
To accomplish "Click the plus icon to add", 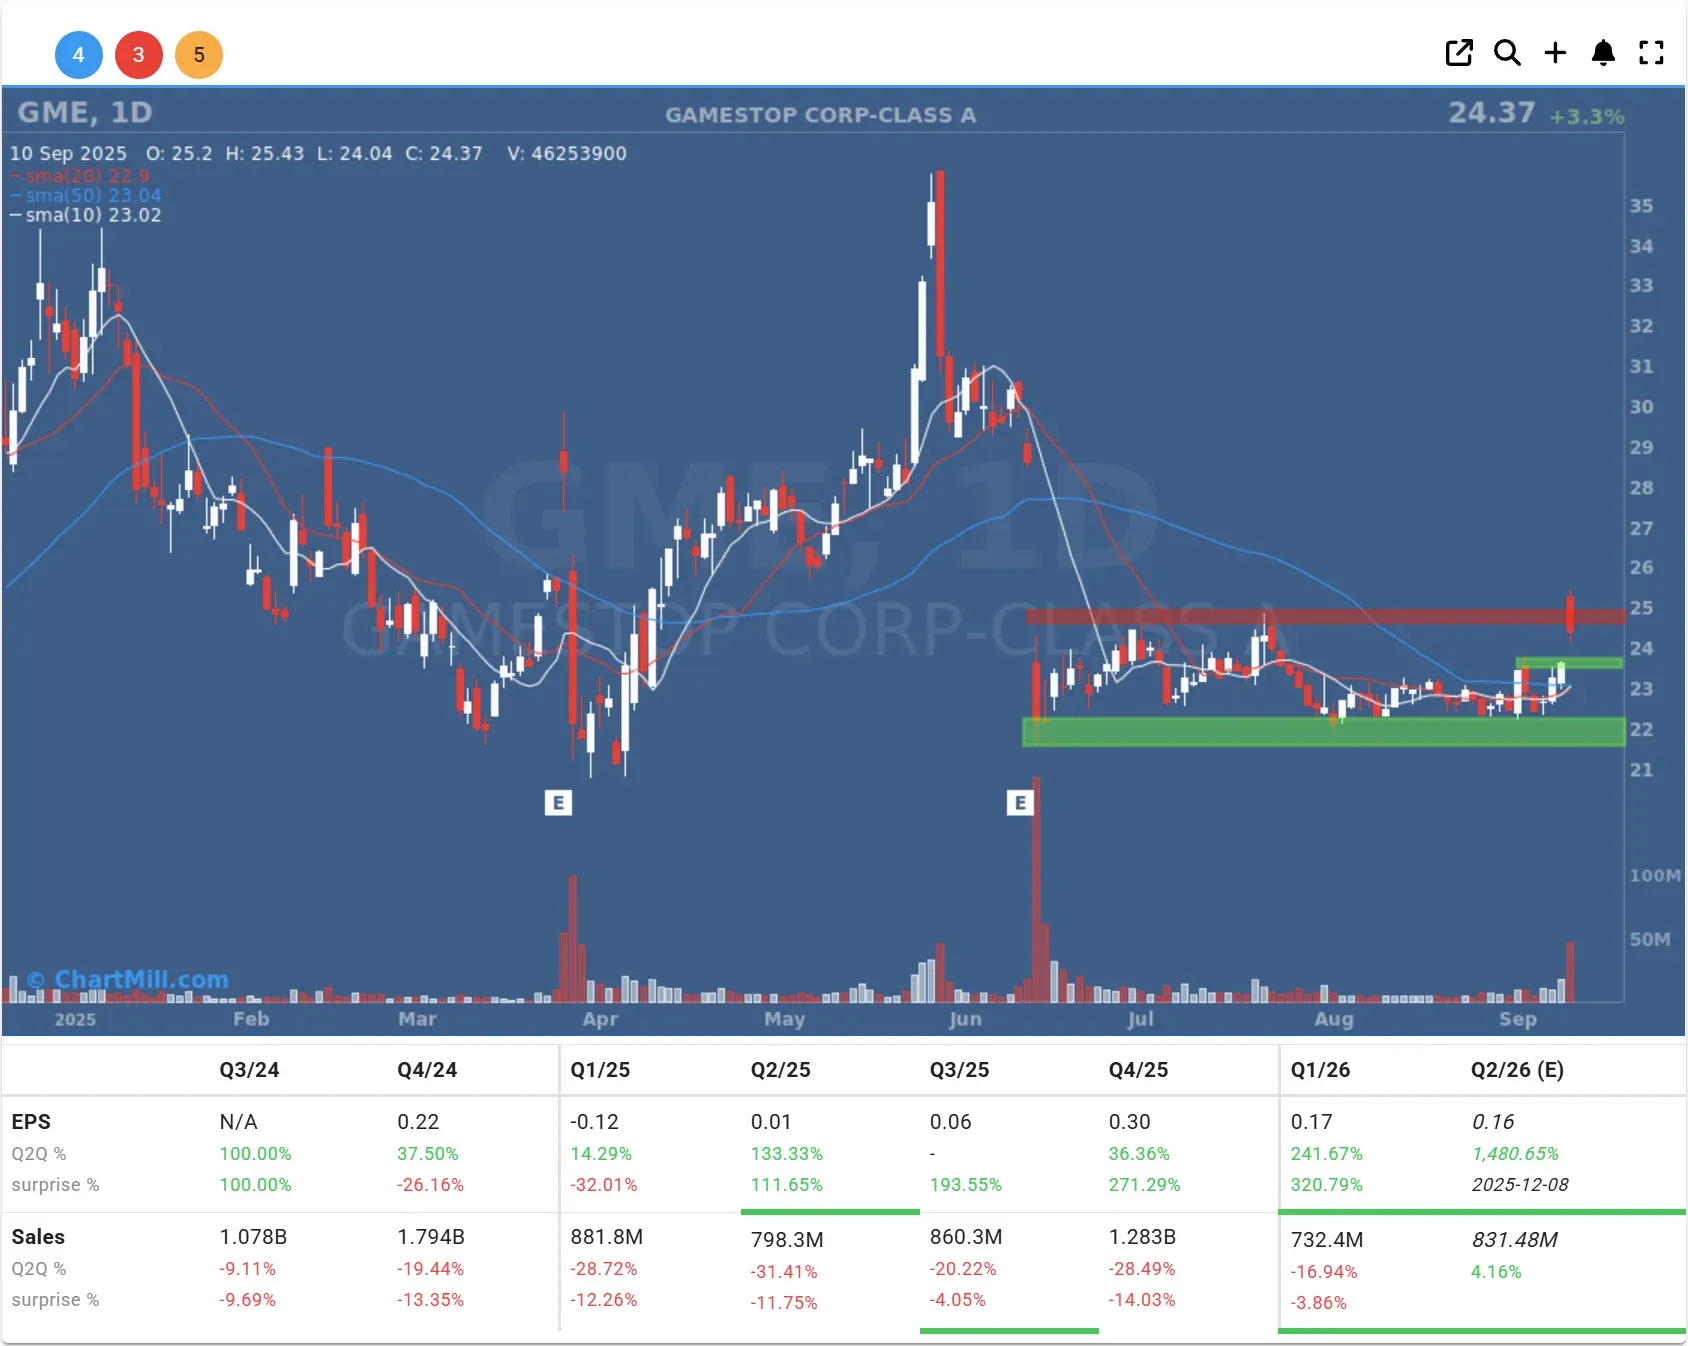I will tap(1555, 53).
